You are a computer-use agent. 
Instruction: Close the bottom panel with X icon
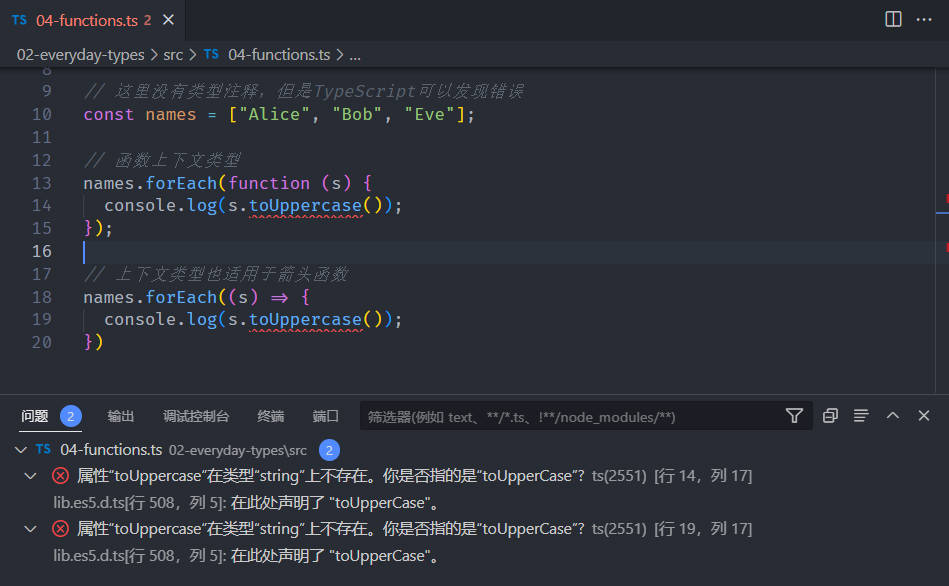tap(924, 416)
